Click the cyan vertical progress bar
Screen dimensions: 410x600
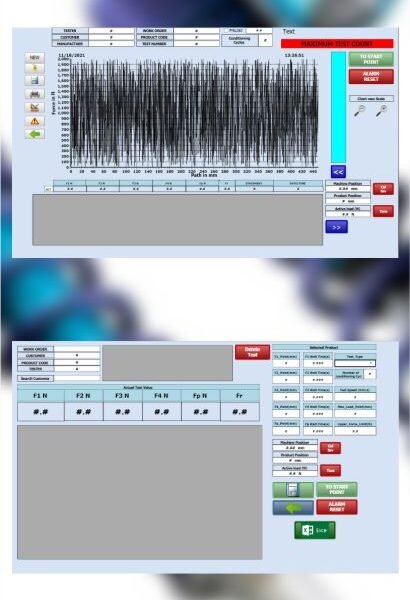[x=338, y=108]
